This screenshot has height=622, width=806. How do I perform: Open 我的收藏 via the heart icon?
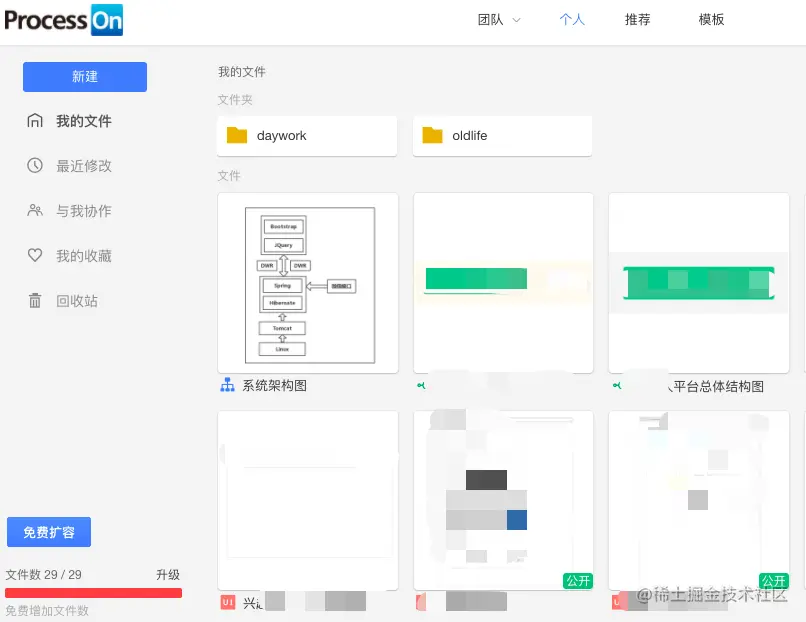(x=36, y=256)
